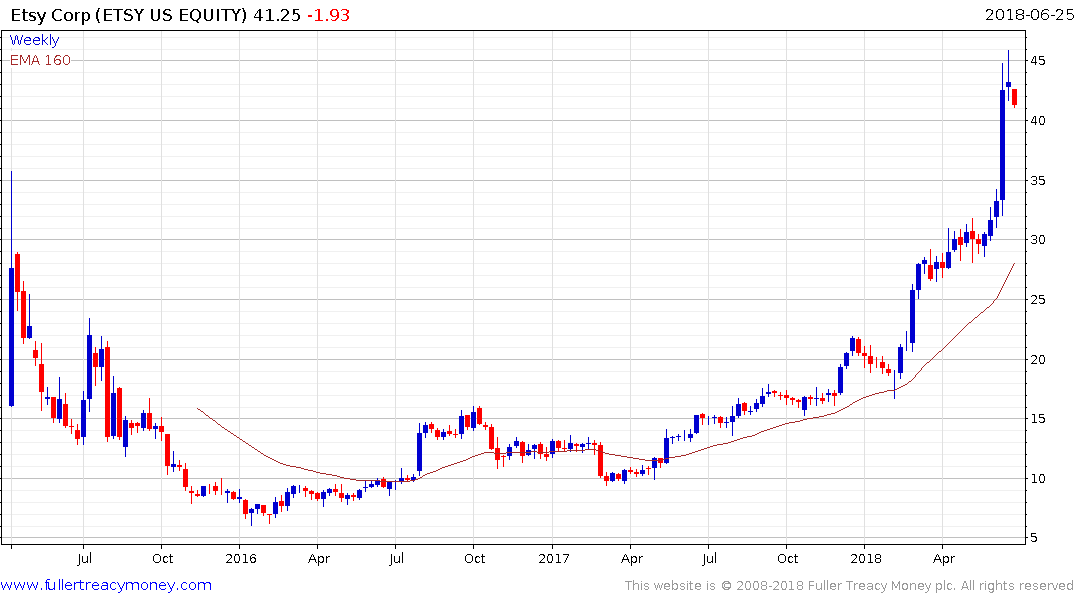Click the '2018' time axis label

866,558
